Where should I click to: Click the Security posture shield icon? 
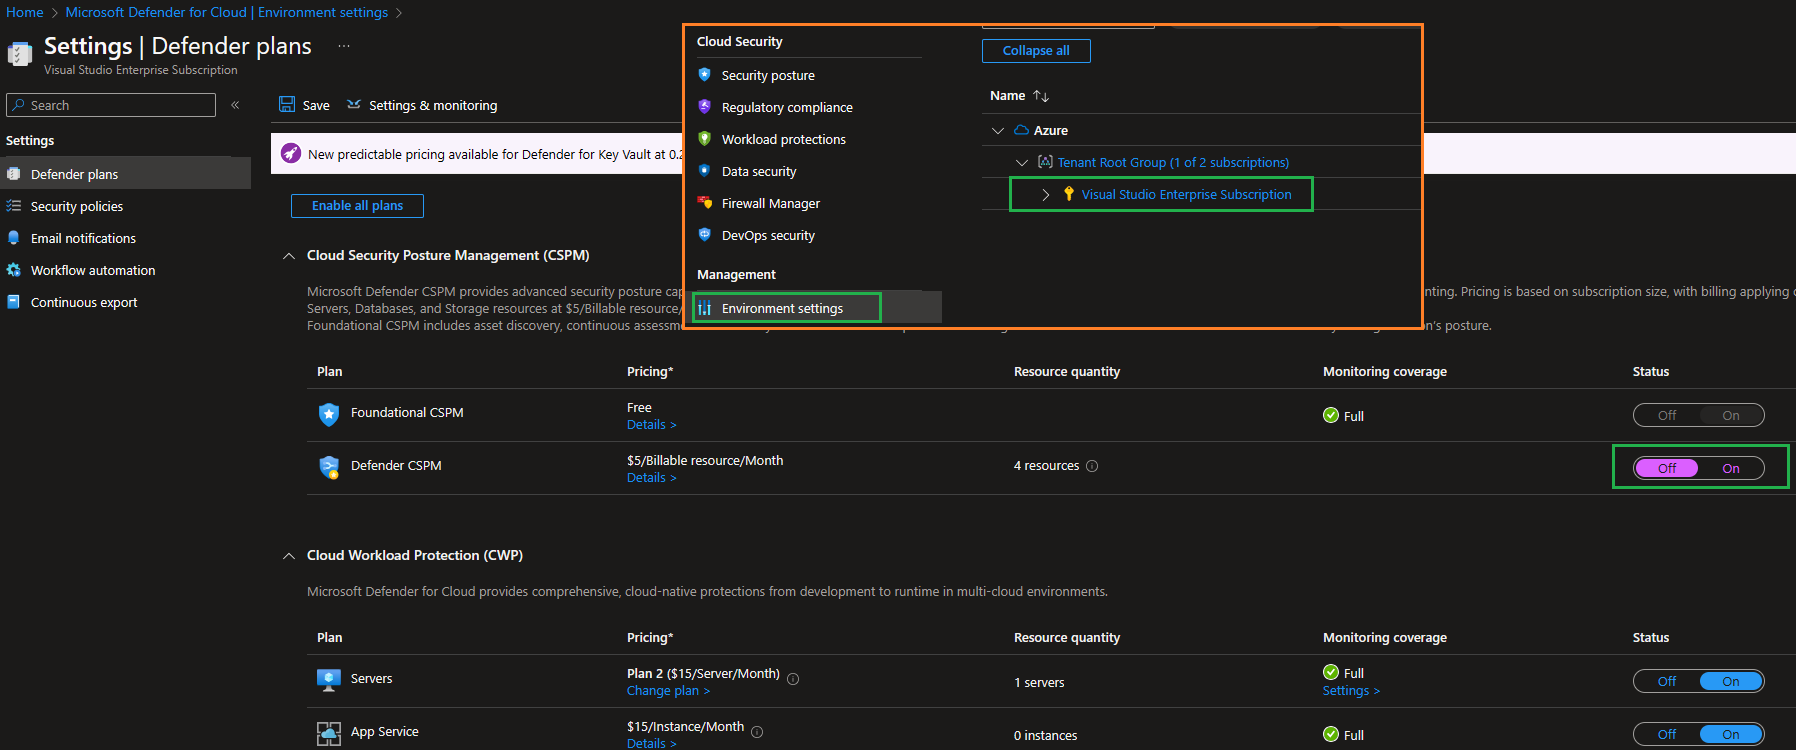(705, 75)
